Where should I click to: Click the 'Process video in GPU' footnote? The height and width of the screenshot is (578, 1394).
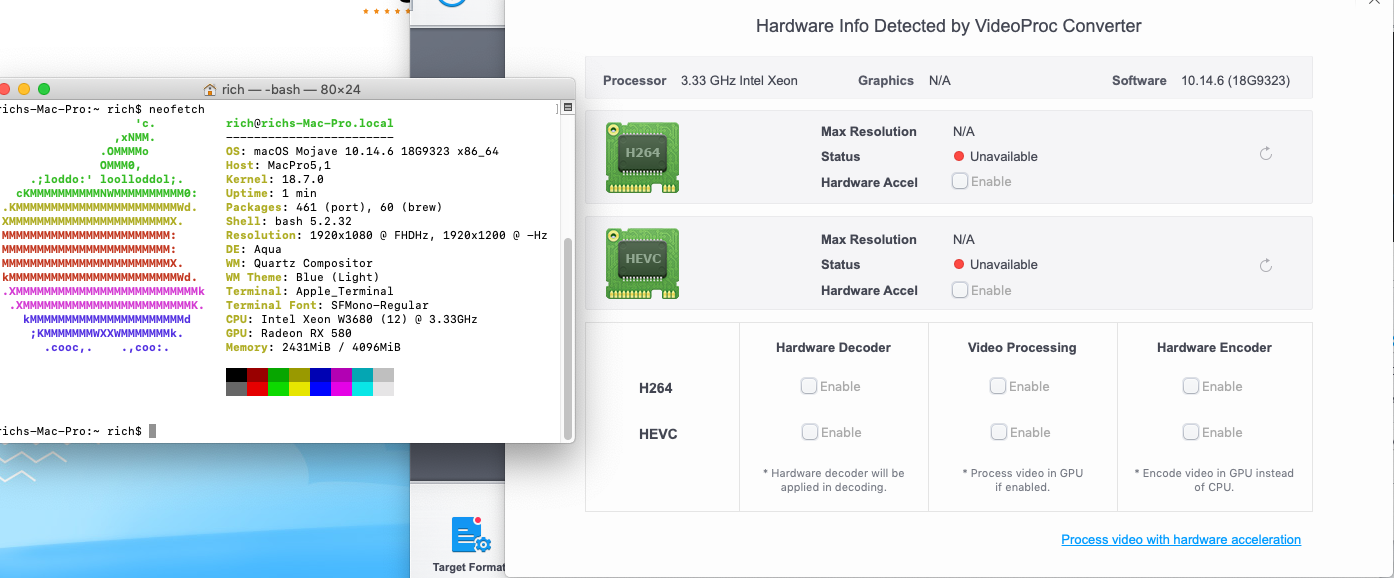[x=1022, y=480]
